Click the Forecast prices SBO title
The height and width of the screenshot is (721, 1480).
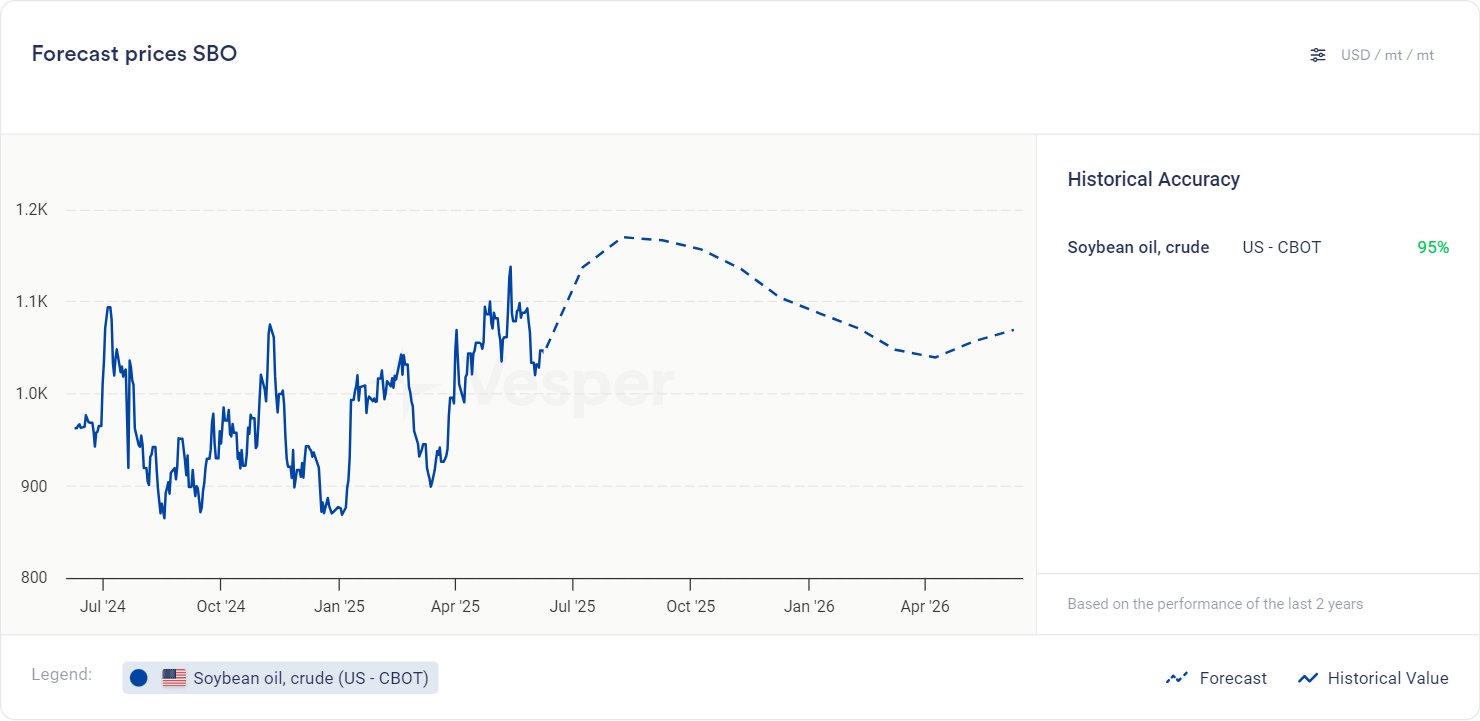point(134,54)
